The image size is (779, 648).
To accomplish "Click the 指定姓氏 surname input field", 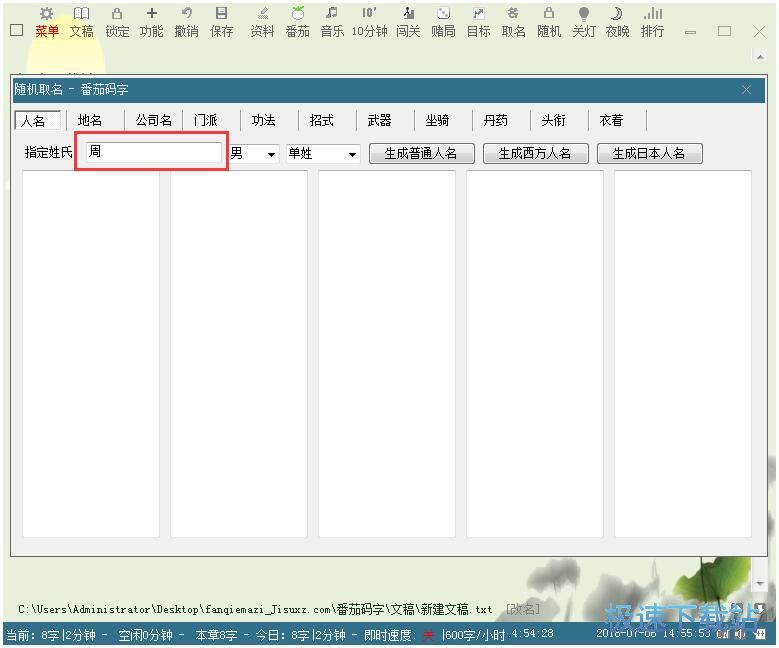I will [153, 152].
